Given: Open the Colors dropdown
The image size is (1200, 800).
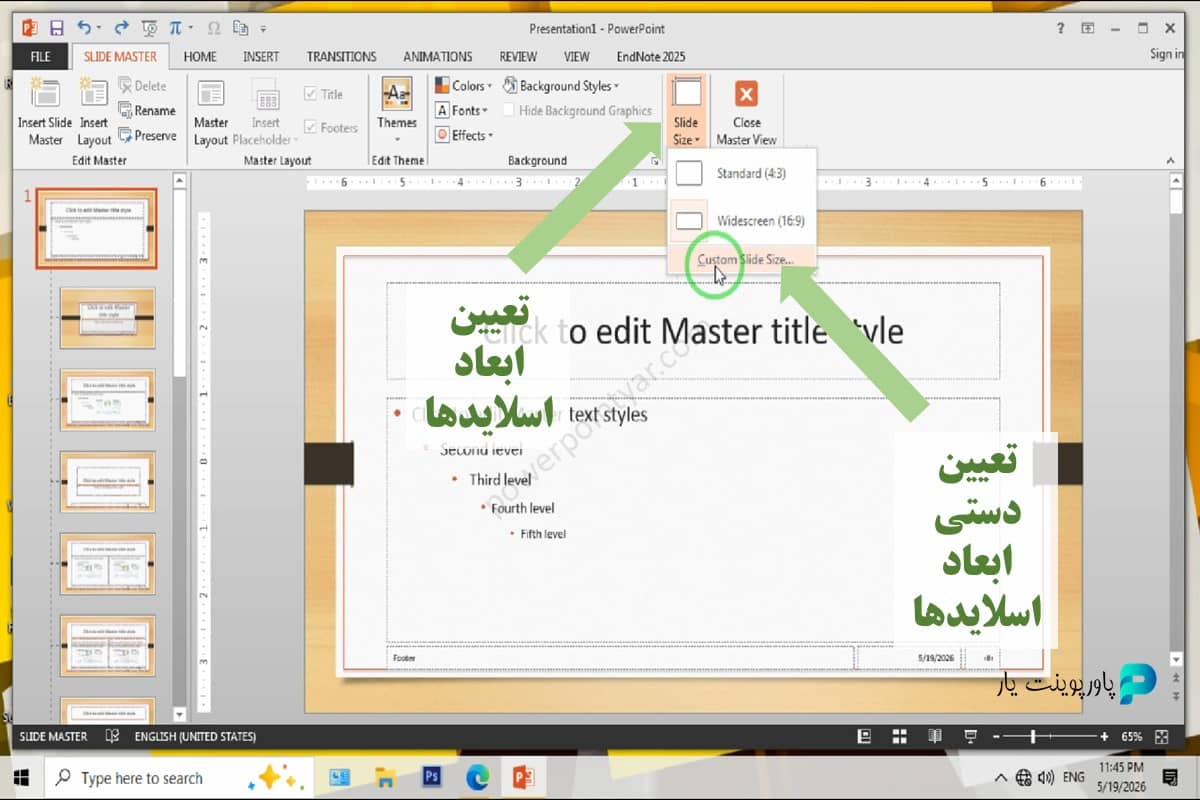Looking at the screenshot, I should 464,86.
